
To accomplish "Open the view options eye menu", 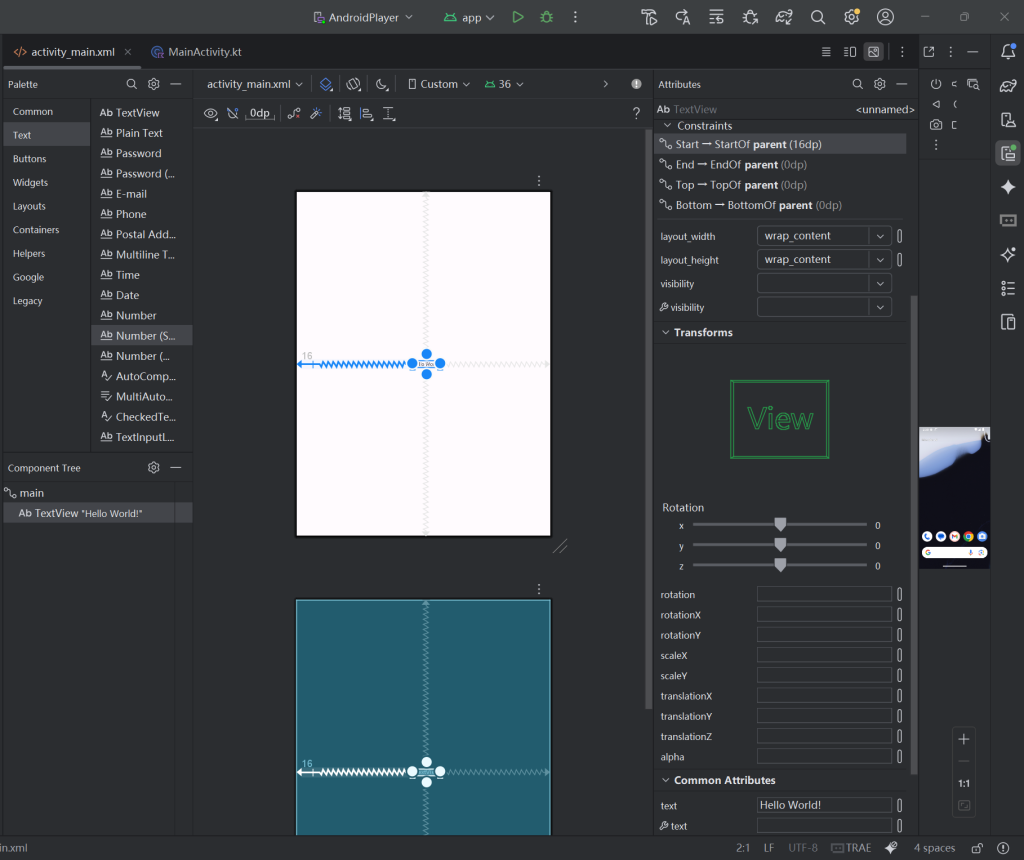I will [211, 114].
